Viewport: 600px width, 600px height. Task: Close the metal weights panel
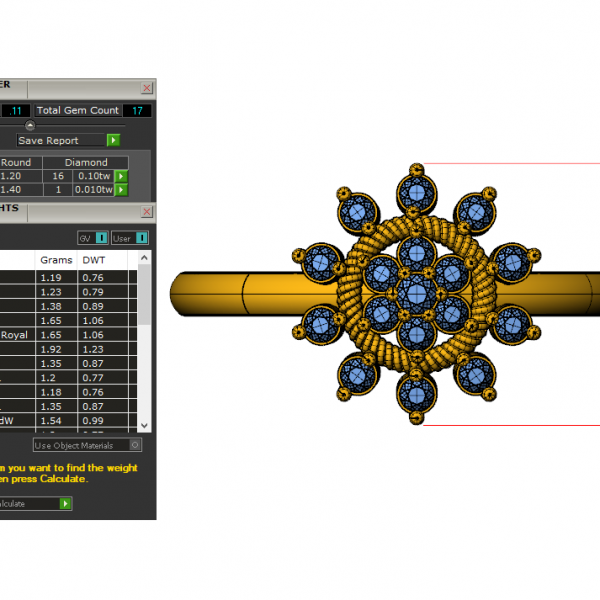click(147, 212)
